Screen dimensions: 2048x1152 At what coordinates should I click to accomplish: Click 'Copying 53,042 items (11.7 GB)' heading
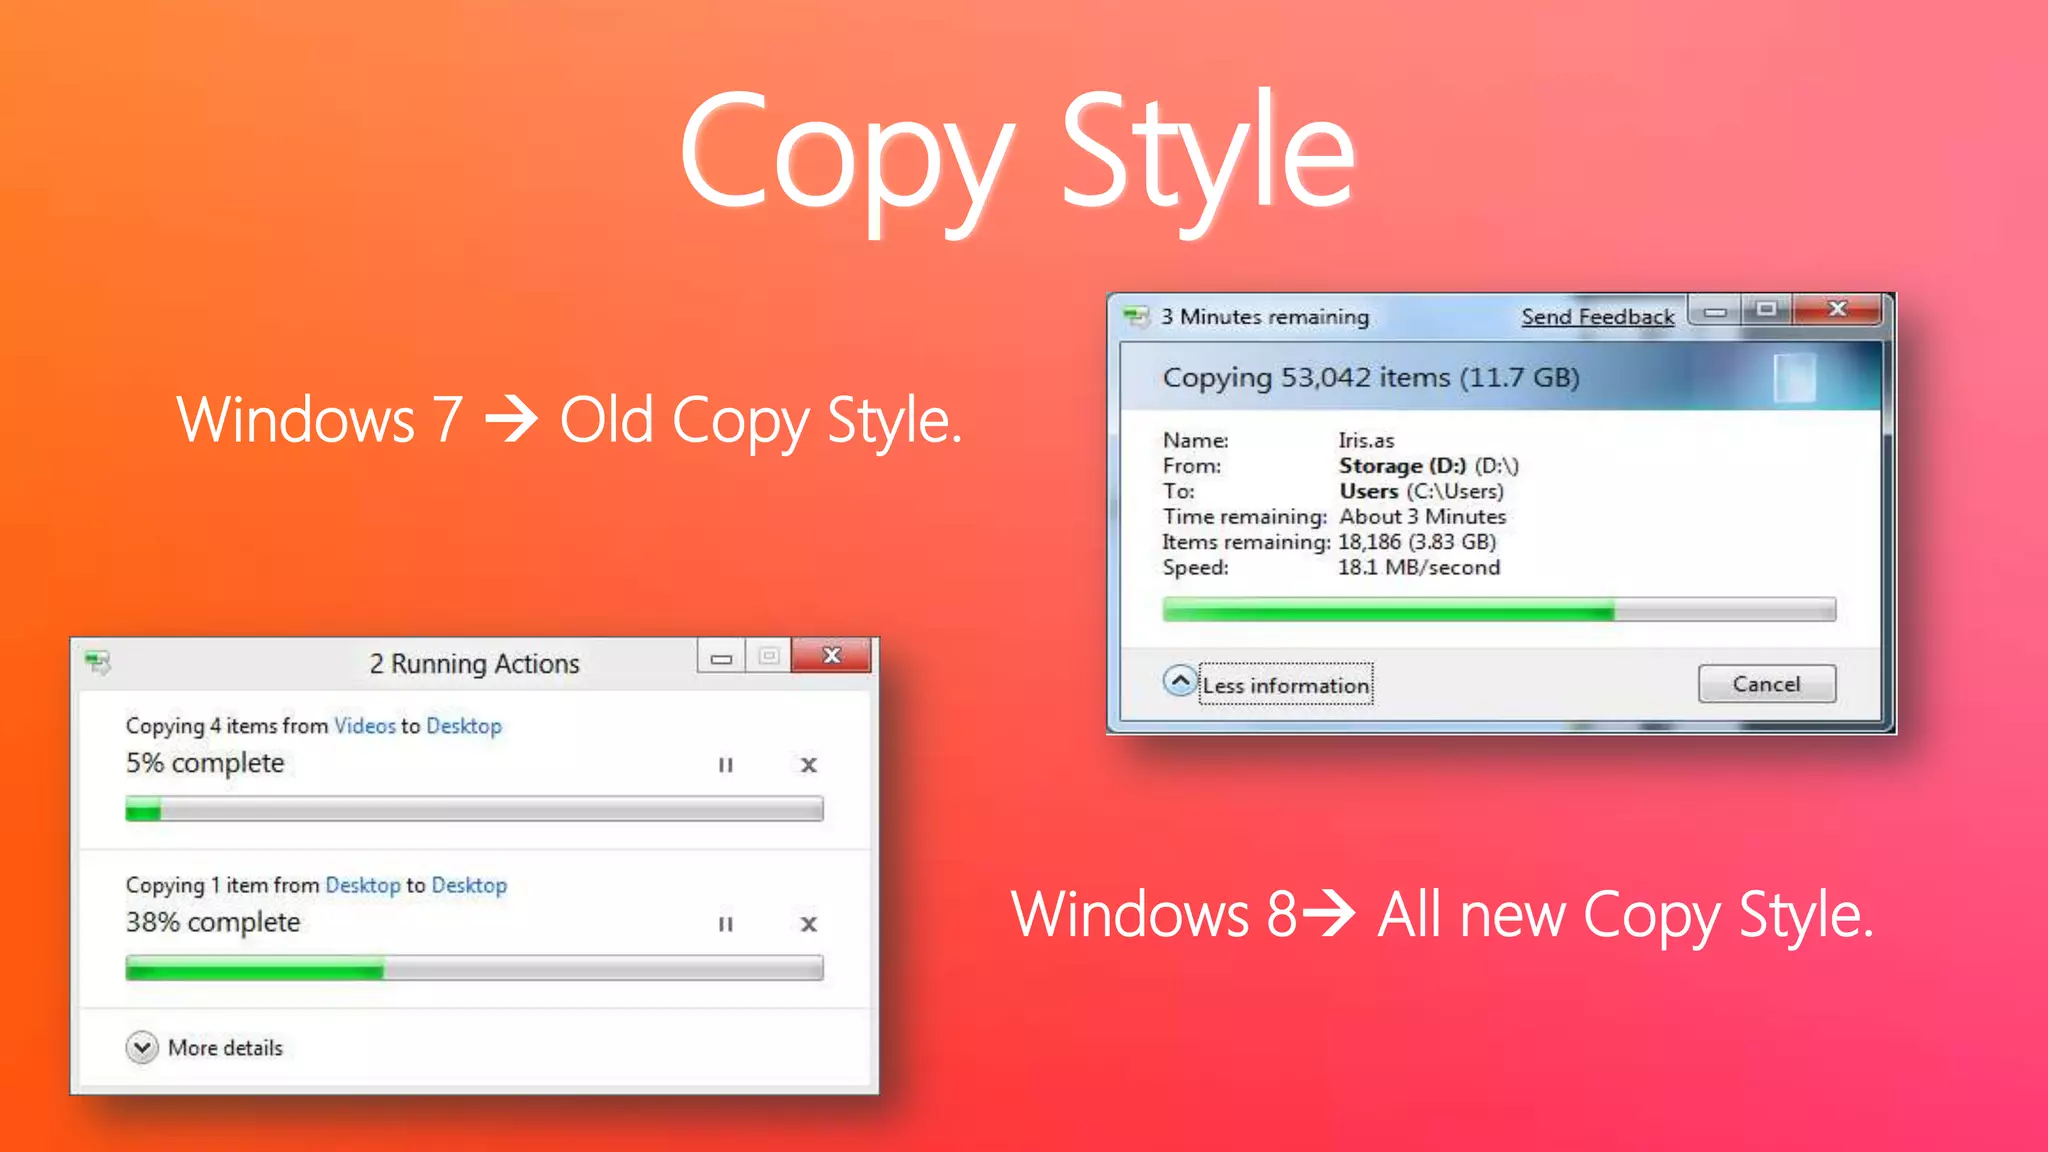[x=1371, y=378]
